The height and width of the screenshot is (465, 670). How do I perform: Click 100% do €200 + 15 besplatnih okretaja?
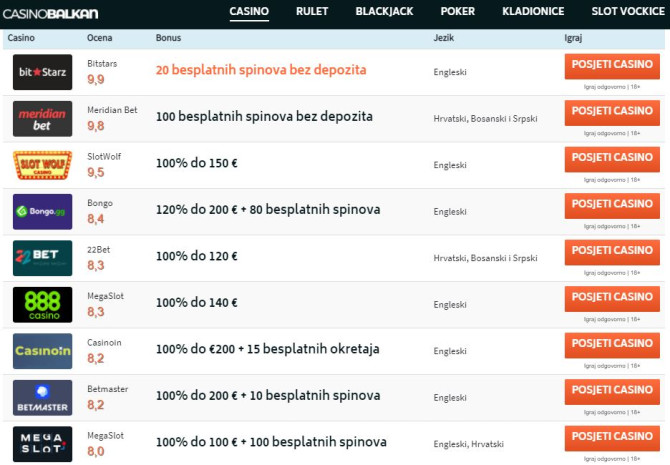click(x=267, y=349)
